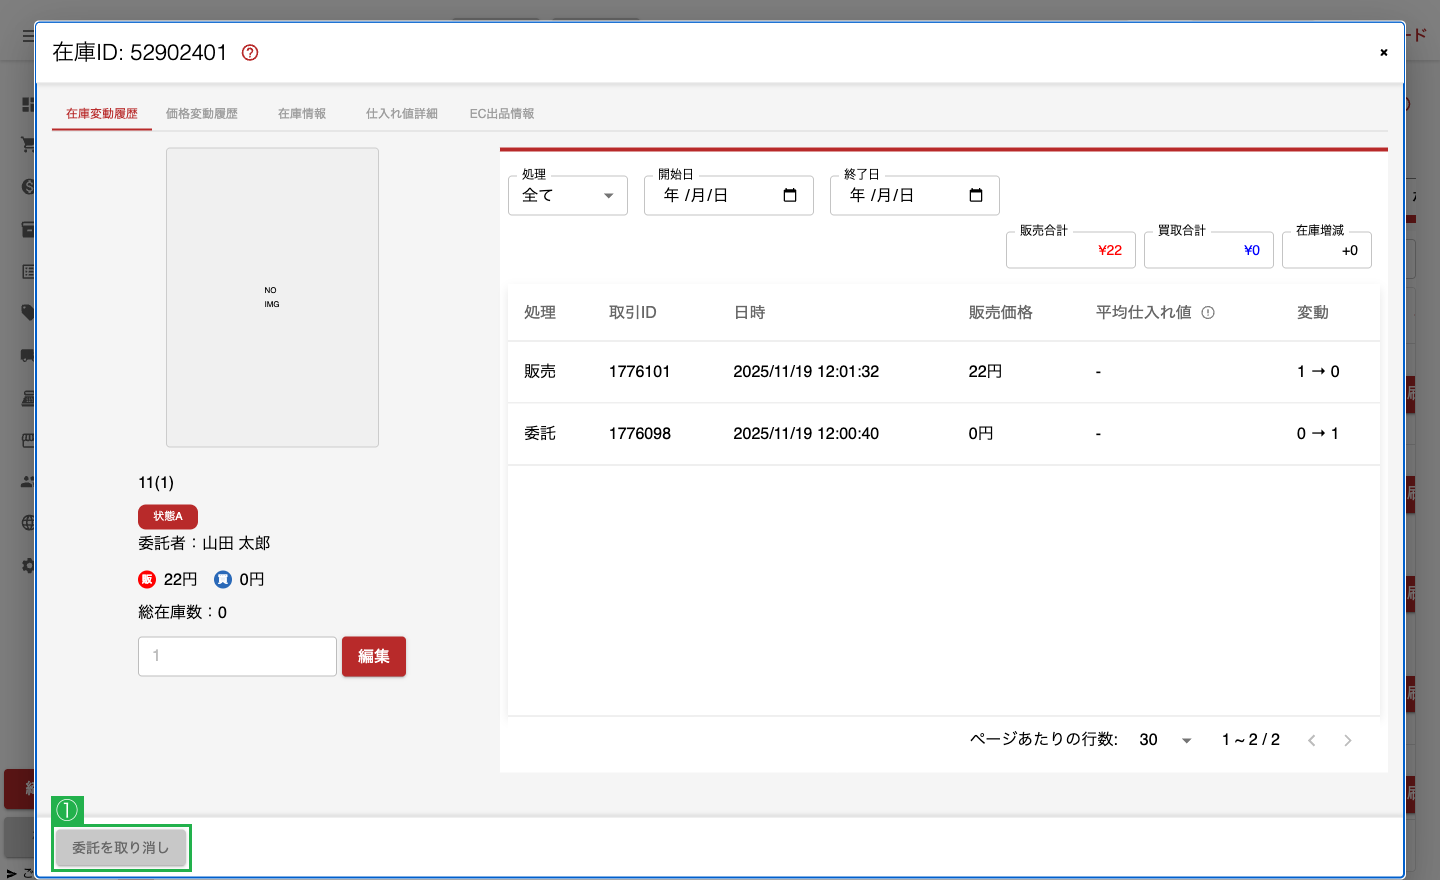Image resolution: width=1440 pixels, height=880 pixels.
Task: Click the red help question mark icon
Action: (250, 53)
